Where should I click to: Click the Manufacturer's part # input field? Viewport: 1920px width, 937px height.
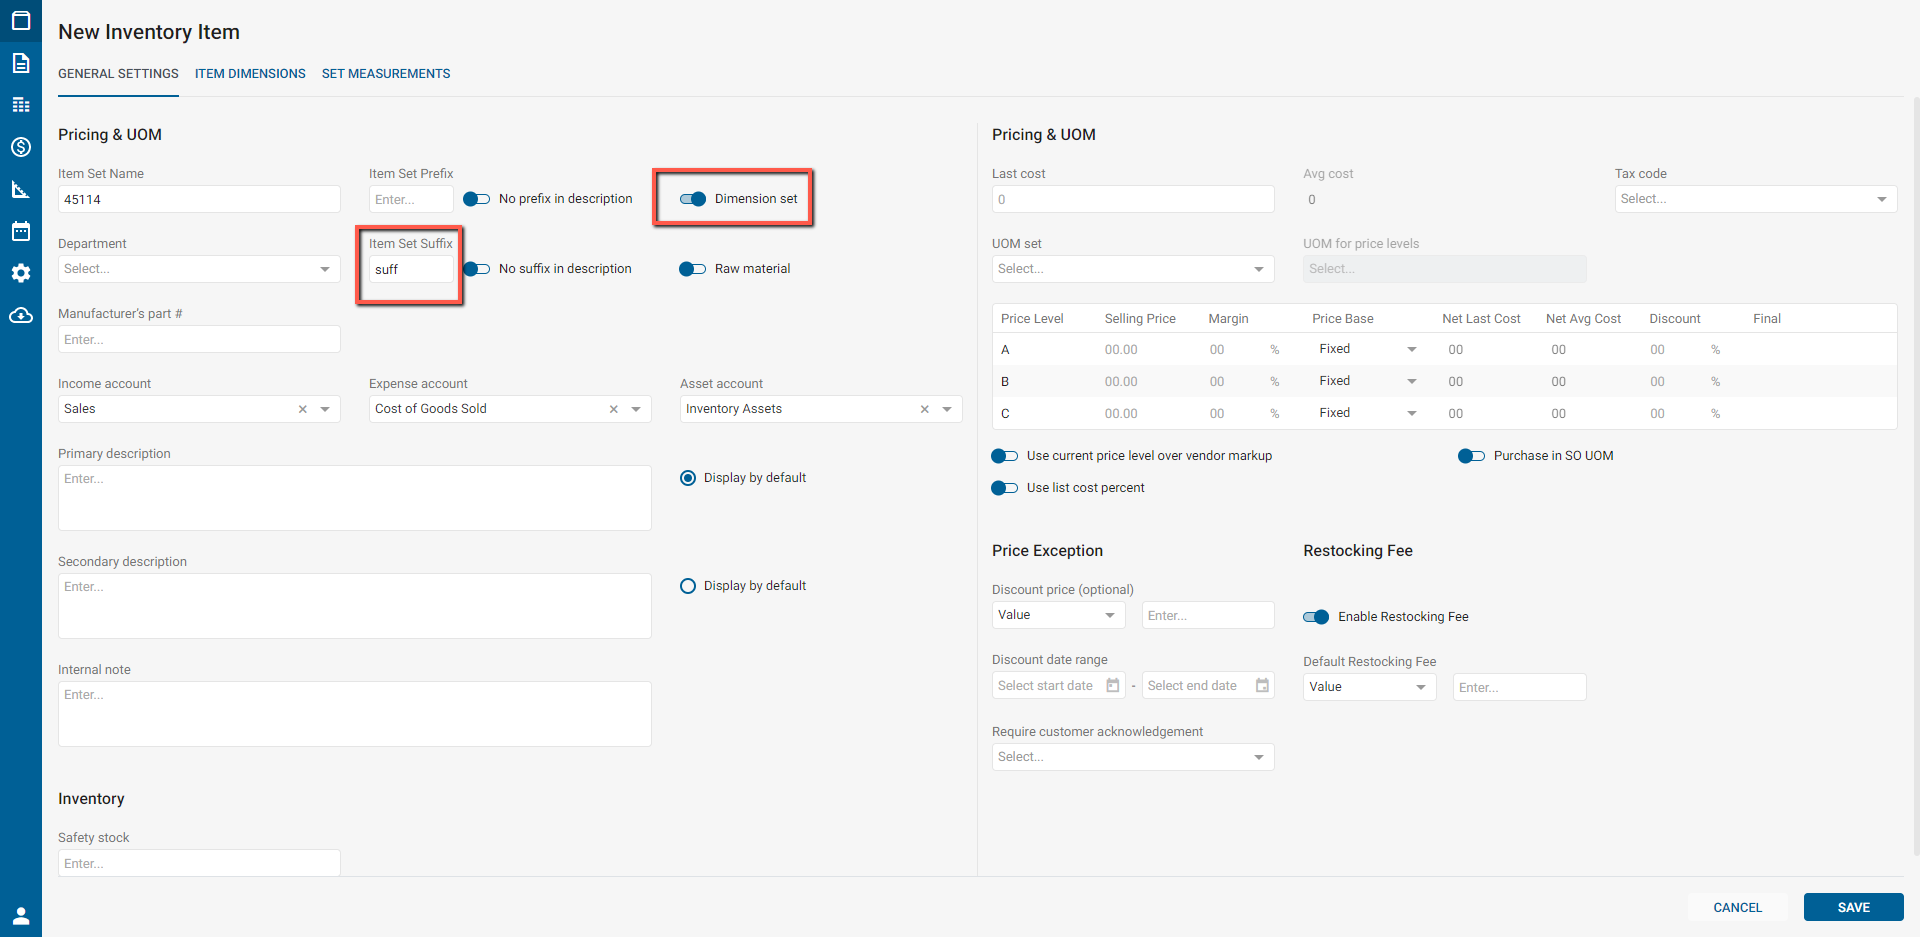[199, 340]
